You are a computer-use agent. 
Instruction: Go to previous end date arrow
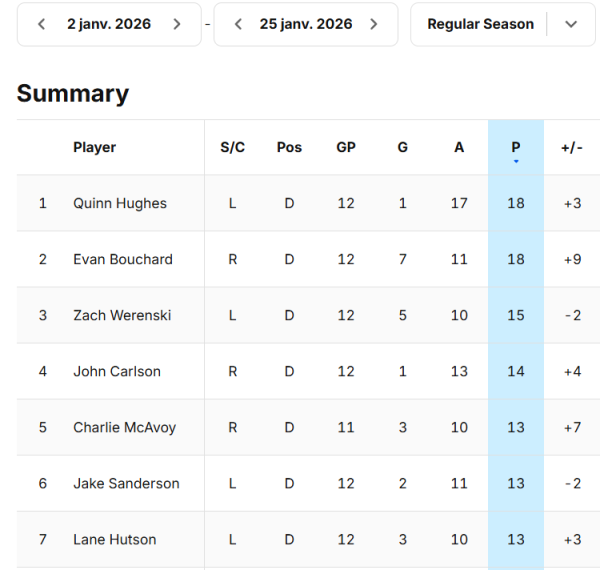point(238,24)
